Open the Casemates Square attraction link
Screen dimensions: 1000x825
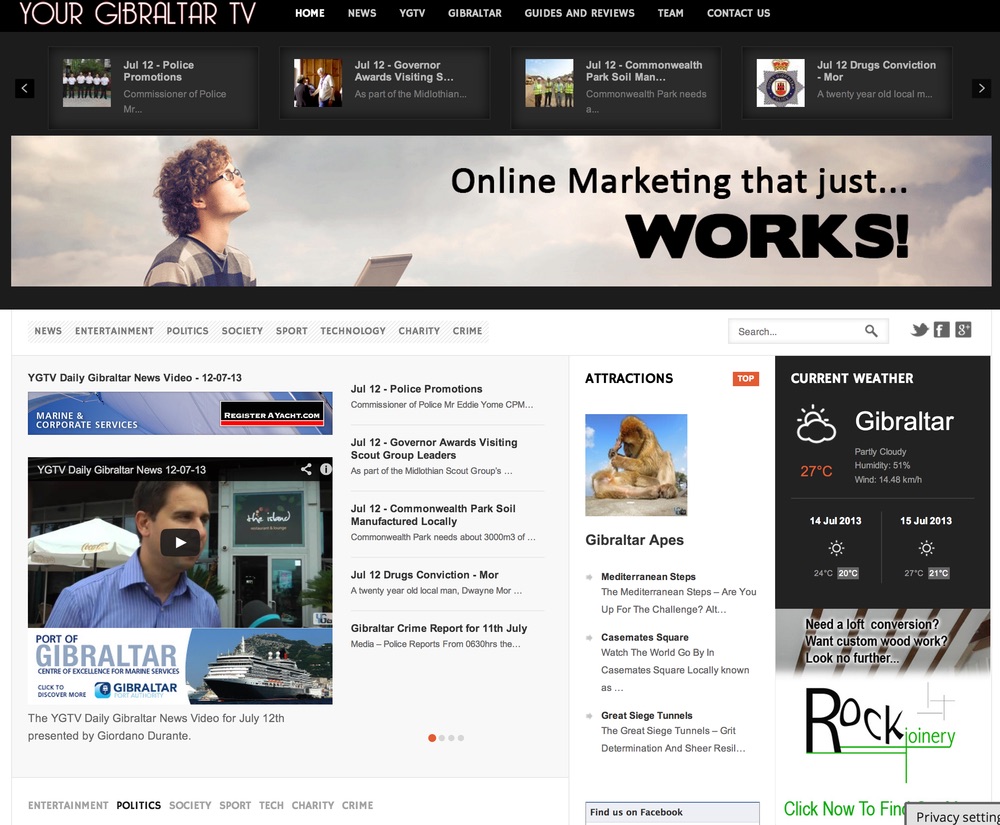(645, 637)
